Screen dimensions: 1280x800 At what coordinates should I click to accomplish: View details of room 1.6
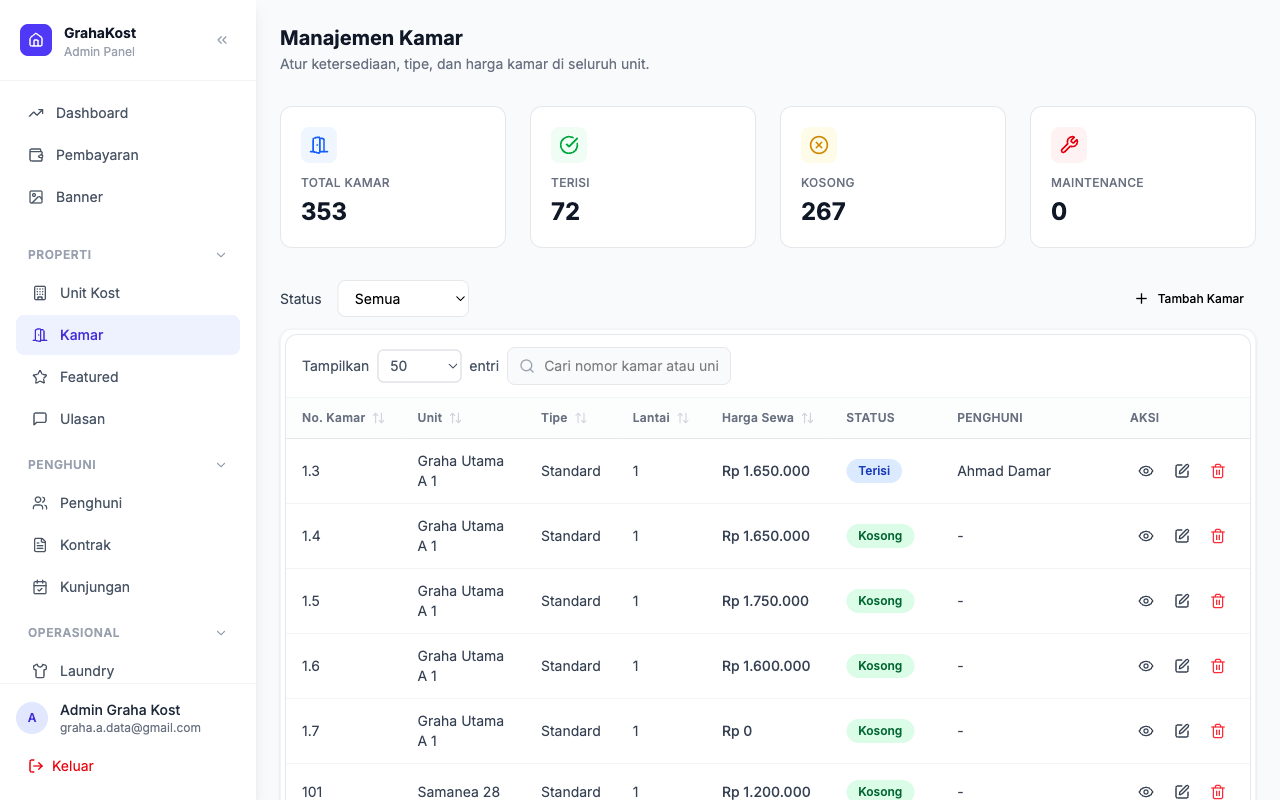coord(1146,666)
